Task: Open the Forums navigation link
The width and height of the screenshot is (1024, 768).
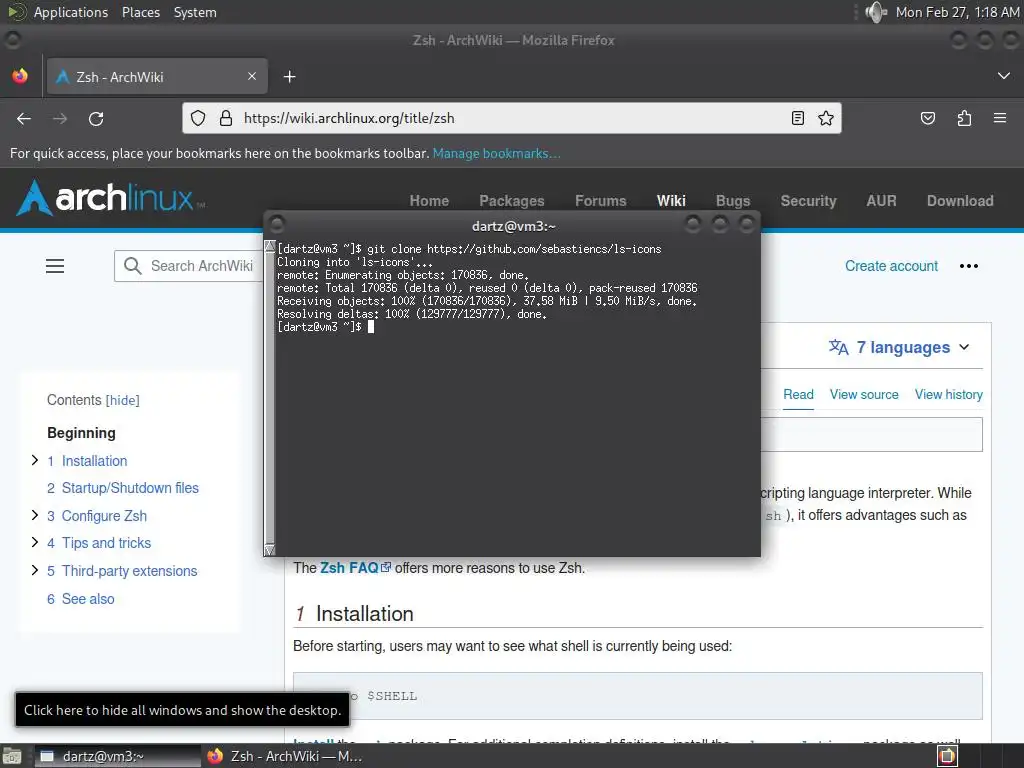Action: click(601, 200)
